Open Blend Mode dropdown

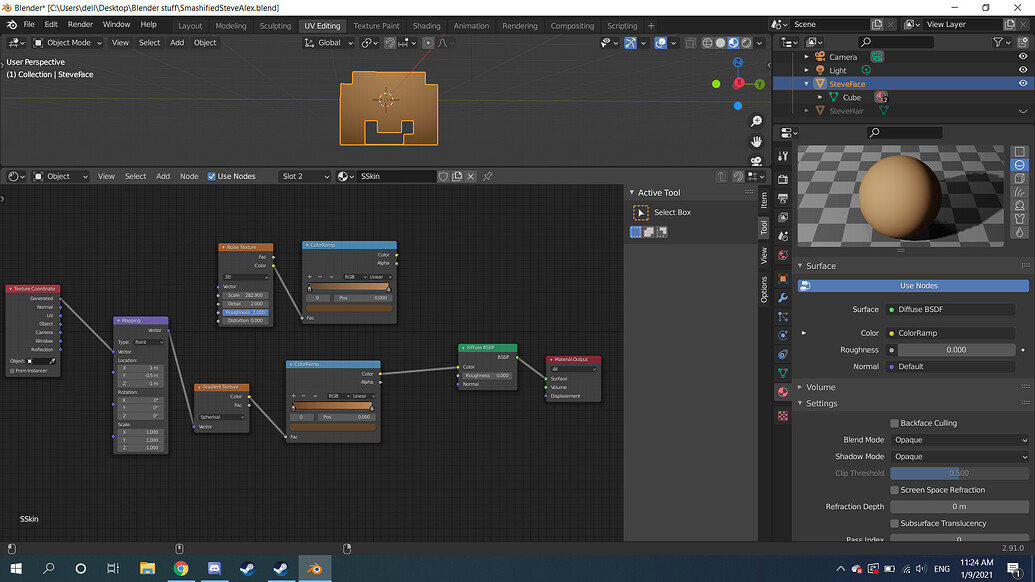pos(959,439)
